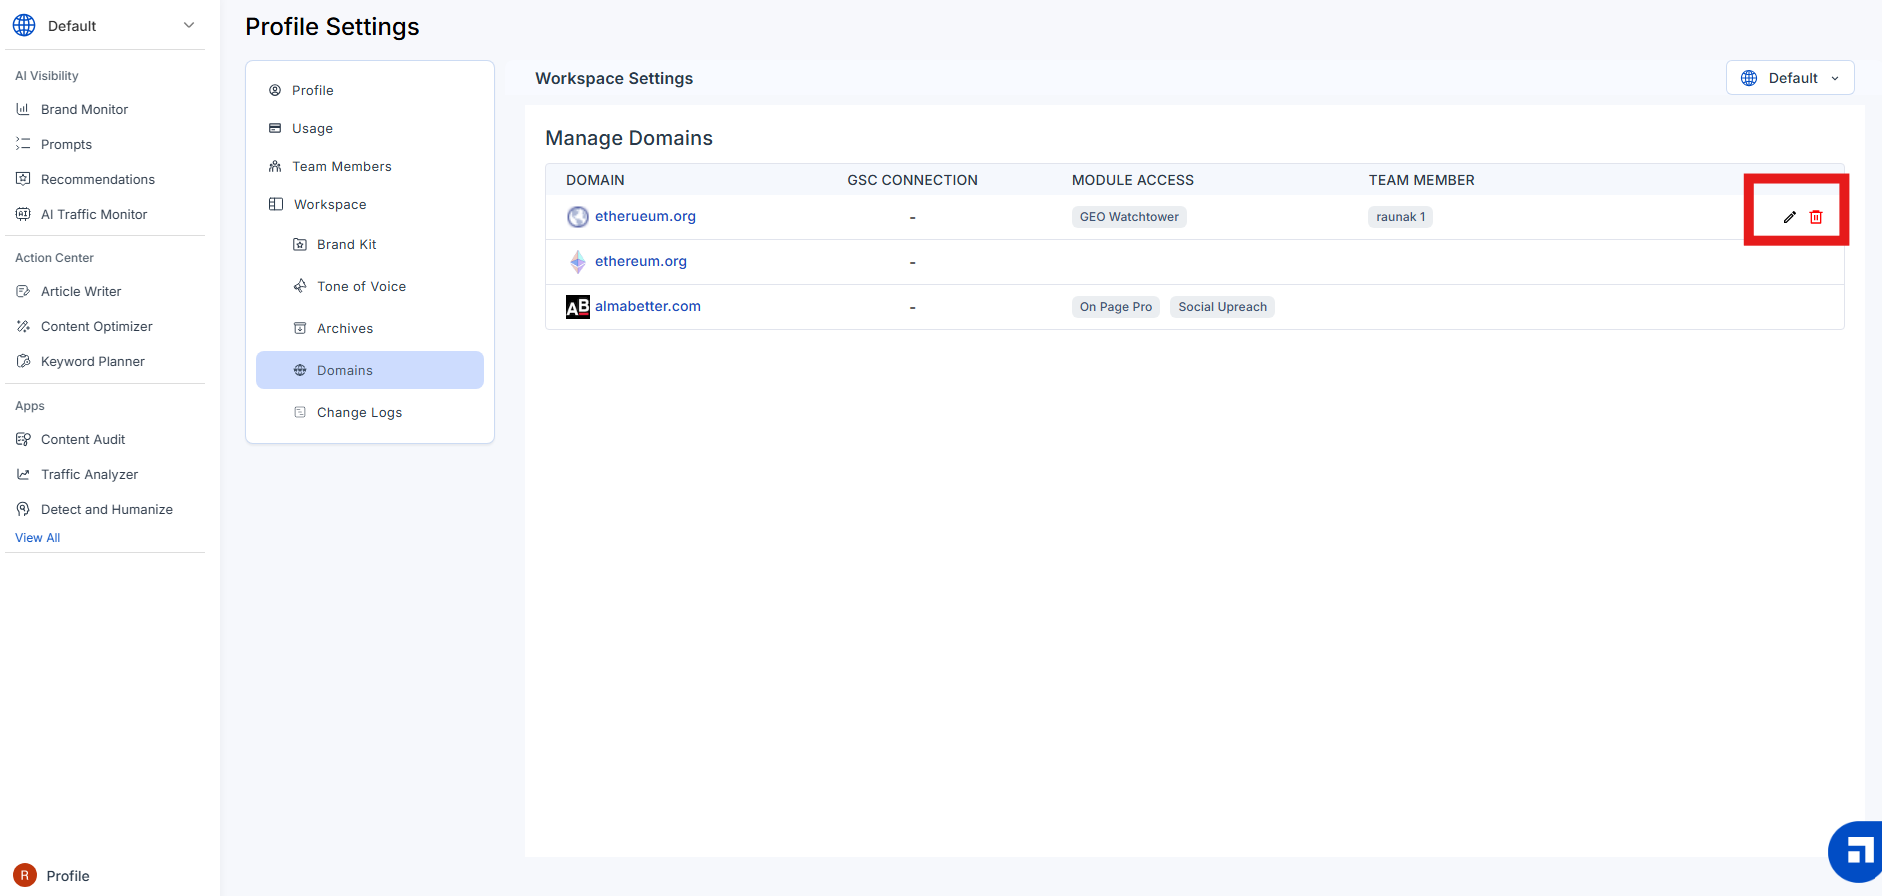Viewport: 1882px width, 896px height.
Task: Click the almabetter.com AB favicon
Action: tap(578, 307)
